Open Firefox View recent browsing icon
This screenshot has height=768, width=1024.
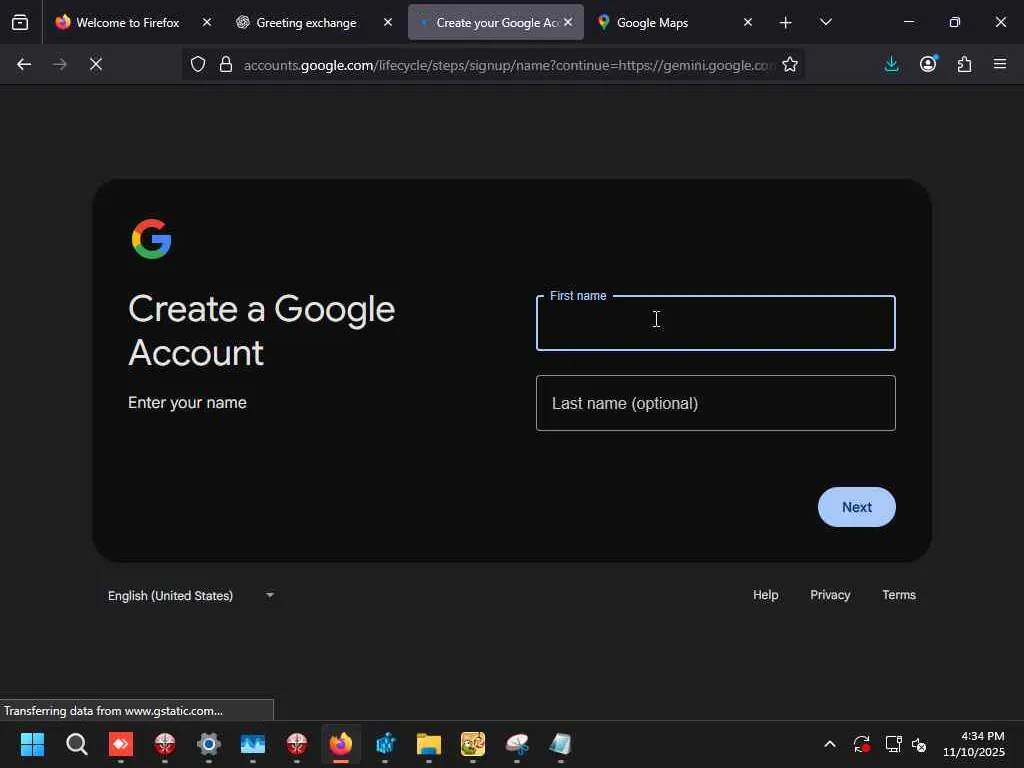[x=20, y=22]
